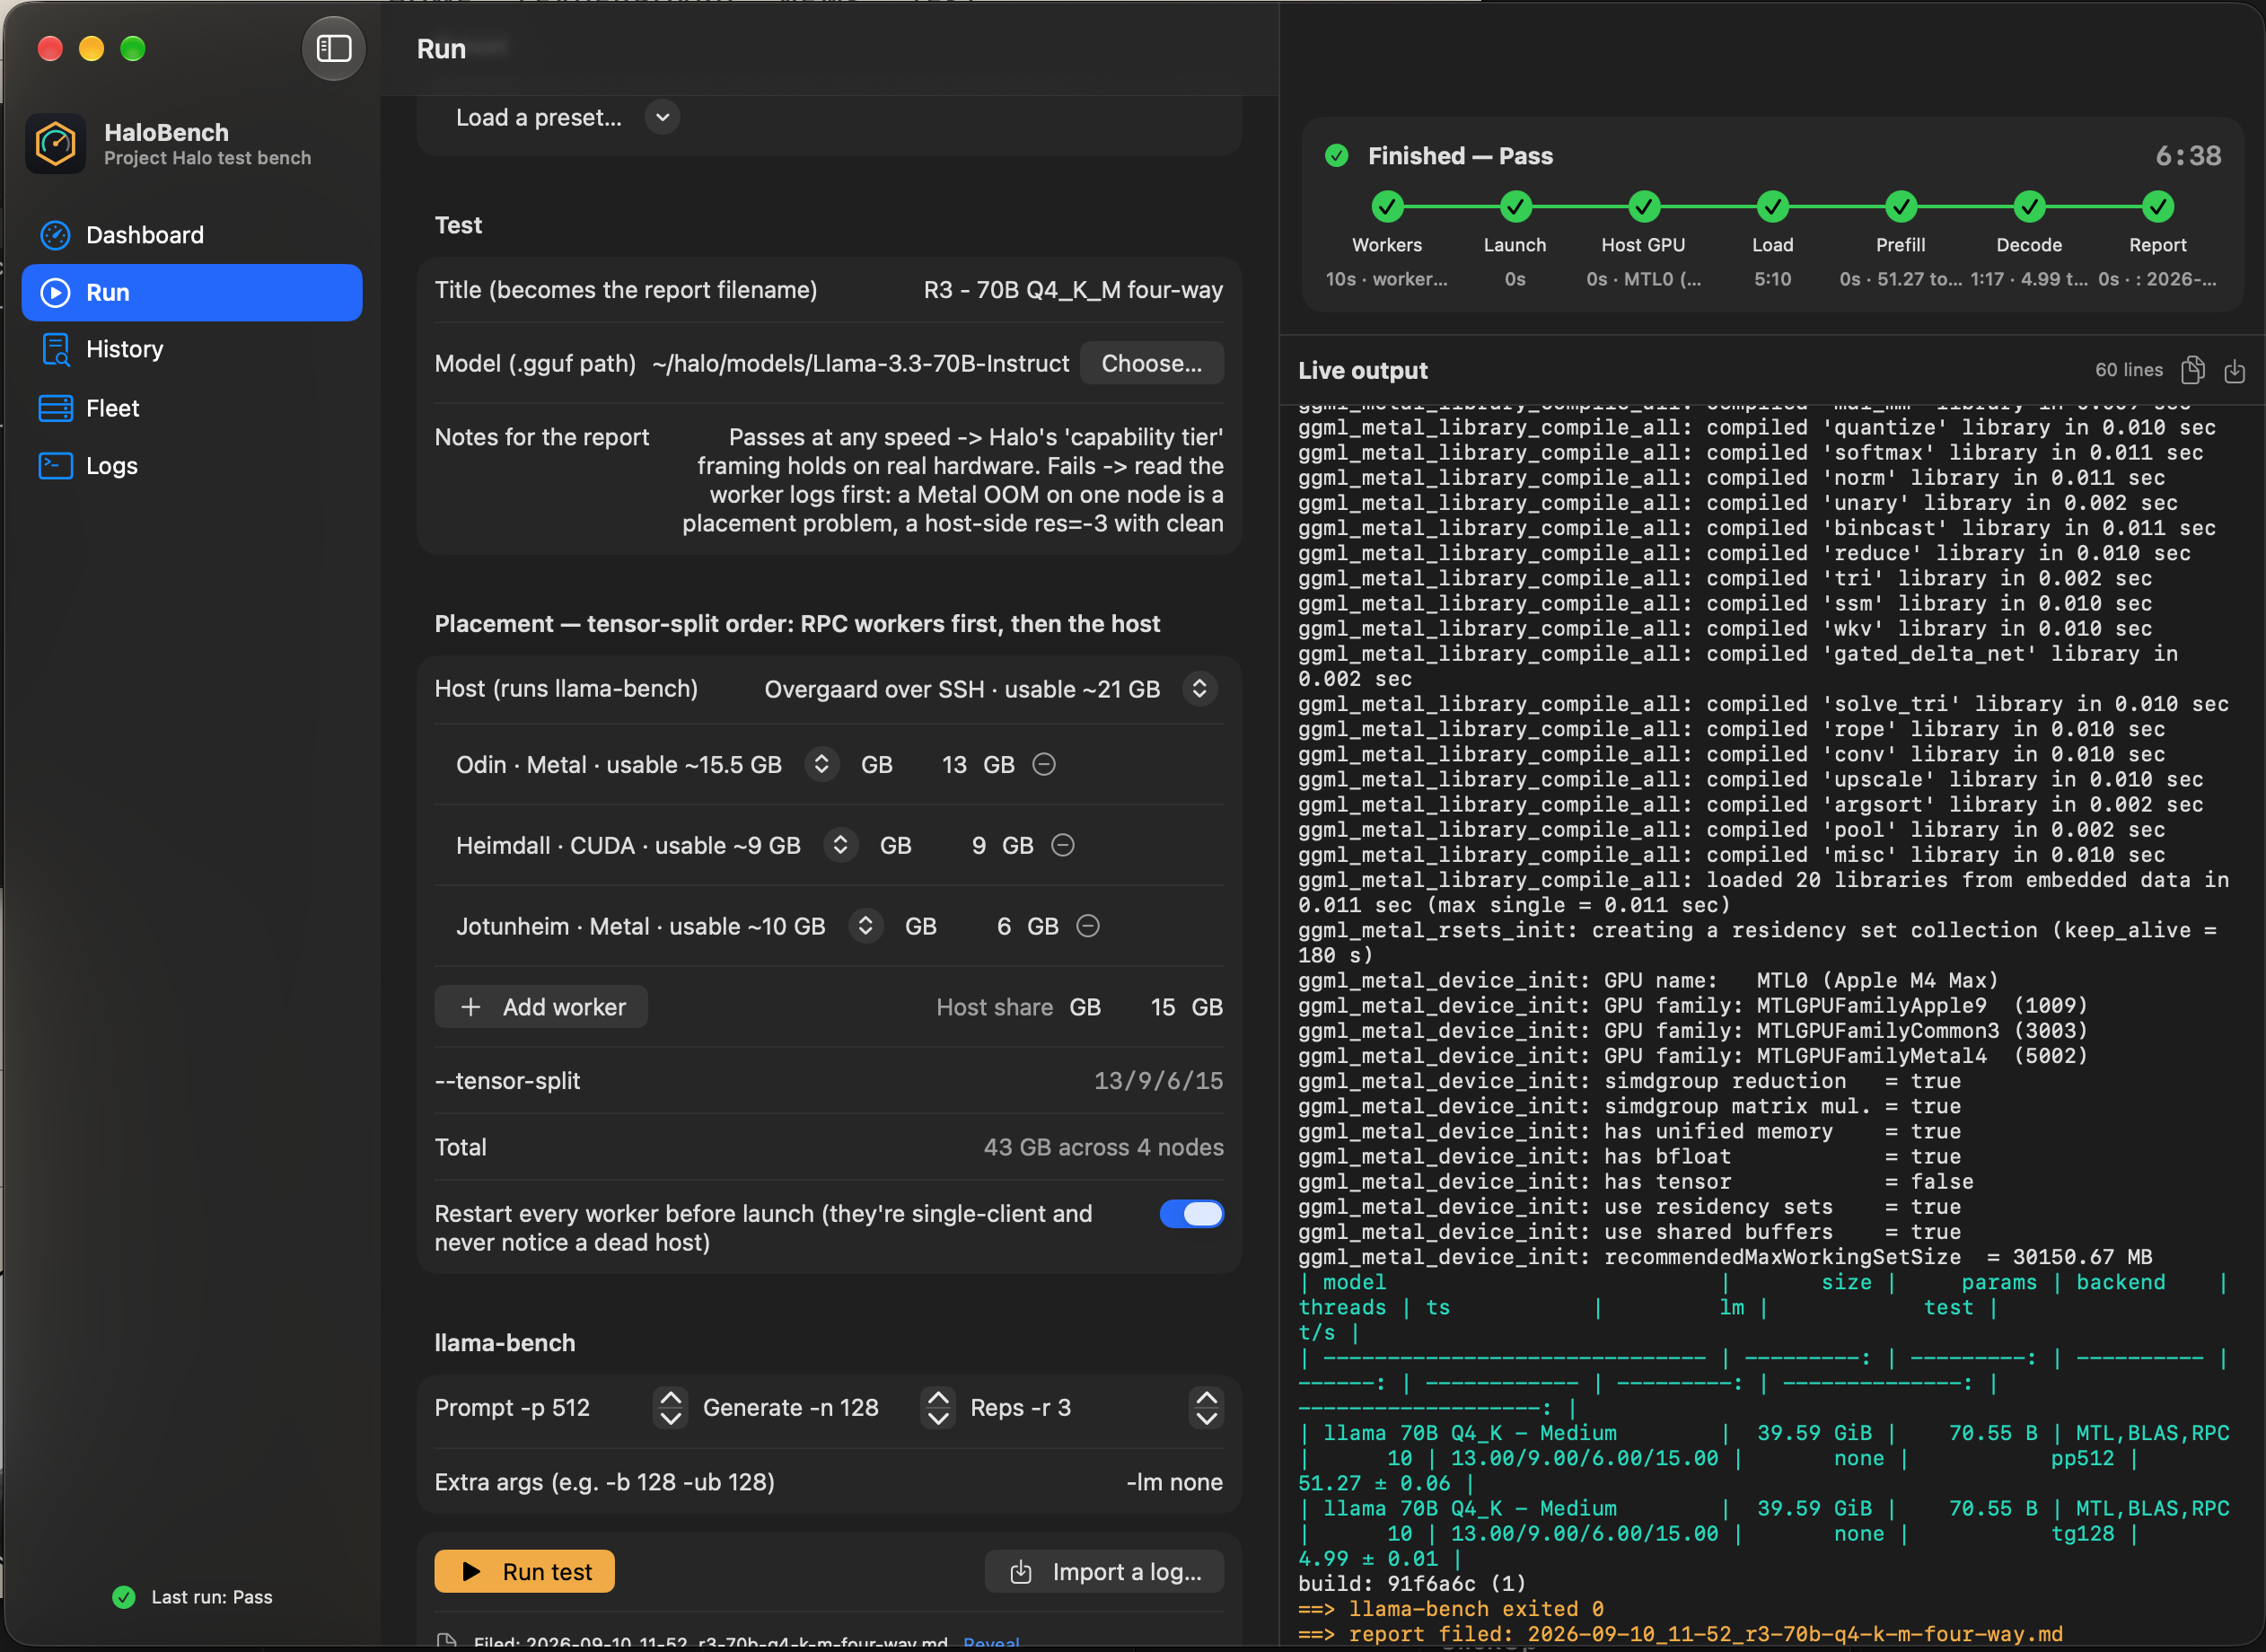Click the Logs terminal icon

(55, 466)
